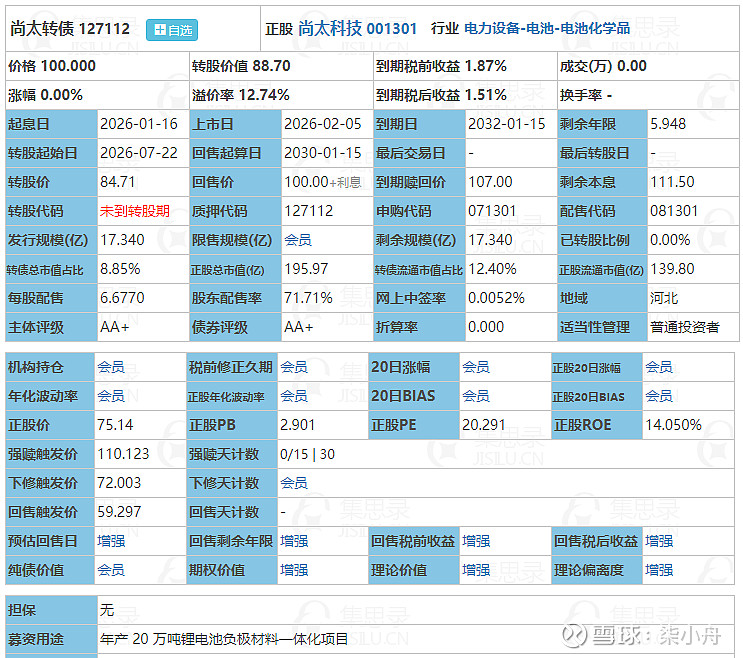743x658 pixels.
Task: Click 回售触发价 value 59.297
Action: (119, 512)
